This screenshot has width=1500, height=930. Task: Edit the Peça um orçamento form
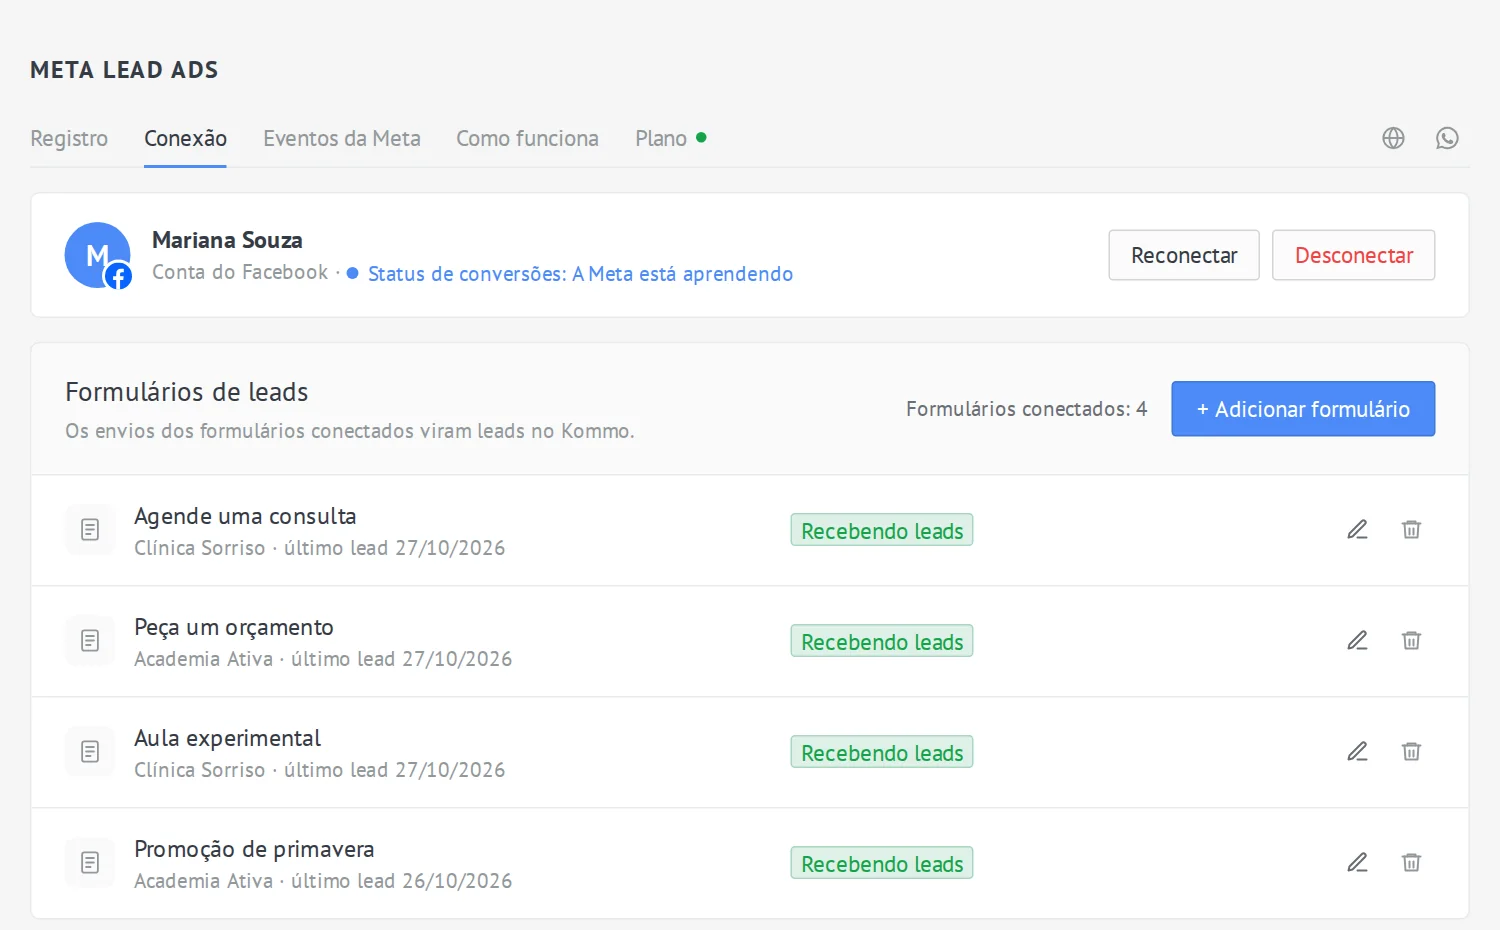click(1357, 640)
